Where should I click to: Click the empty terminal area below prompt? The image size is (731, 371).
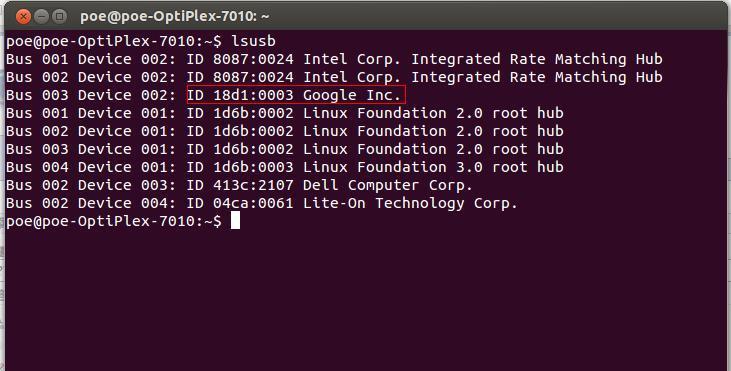tap(366, 298)
